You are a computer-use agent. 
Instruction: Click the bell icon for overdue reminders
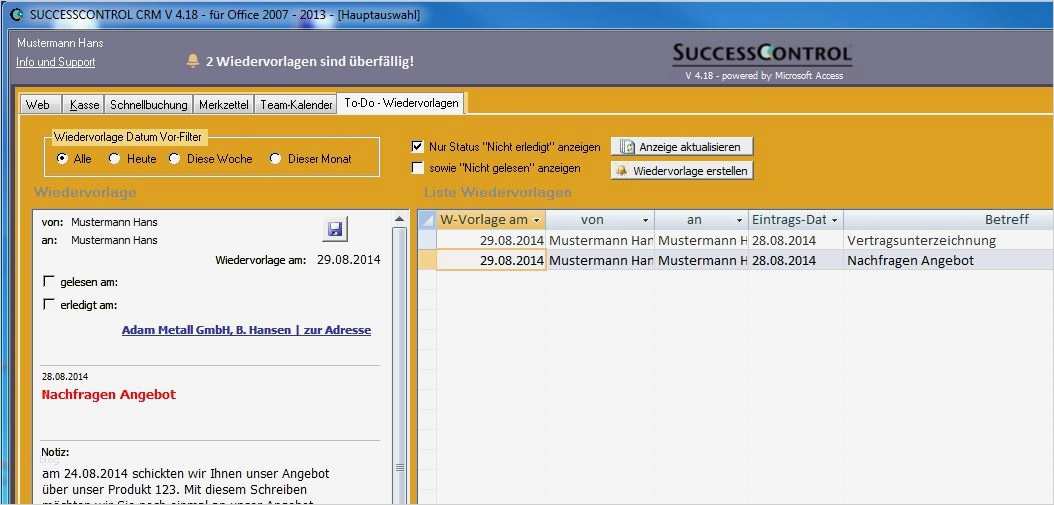coord(193,61)
